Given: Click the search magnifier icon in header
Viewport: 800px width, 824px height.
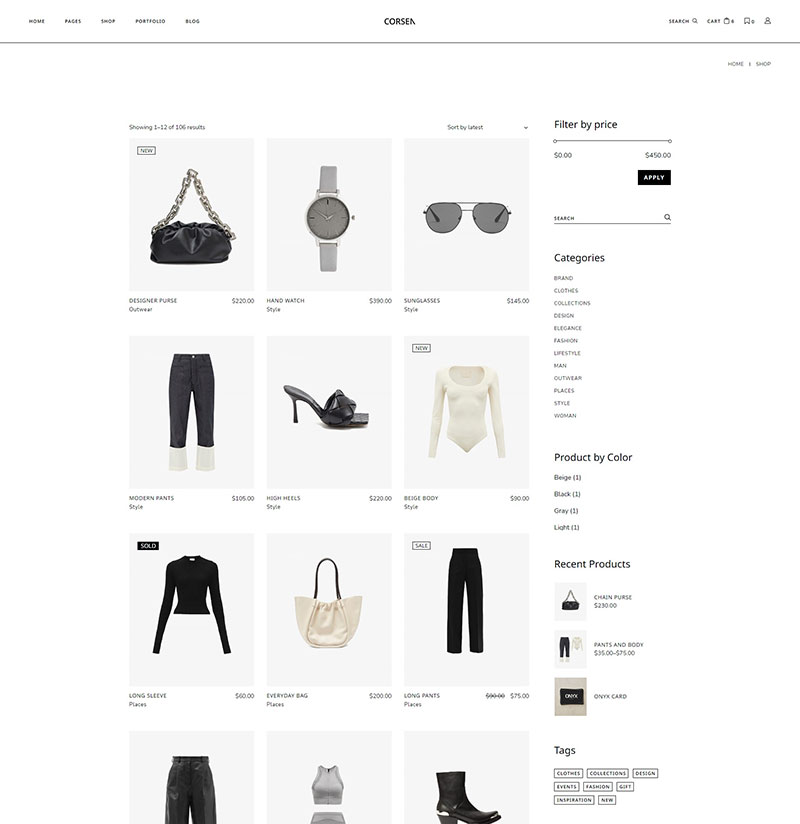Looking at the screenshot, I should click(x=695, y=21).
